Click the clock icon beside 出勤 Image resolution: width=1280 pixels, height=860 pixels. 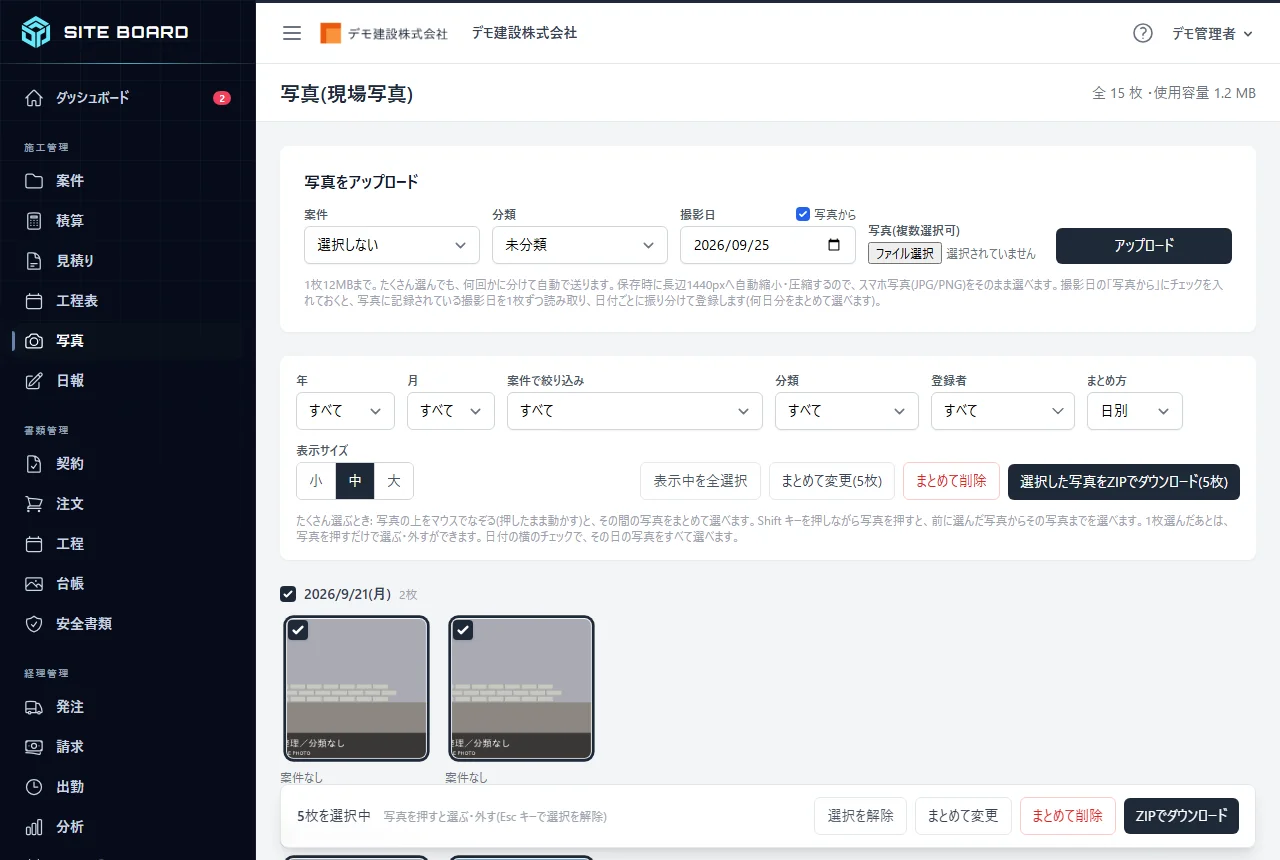tap(34, 787)
